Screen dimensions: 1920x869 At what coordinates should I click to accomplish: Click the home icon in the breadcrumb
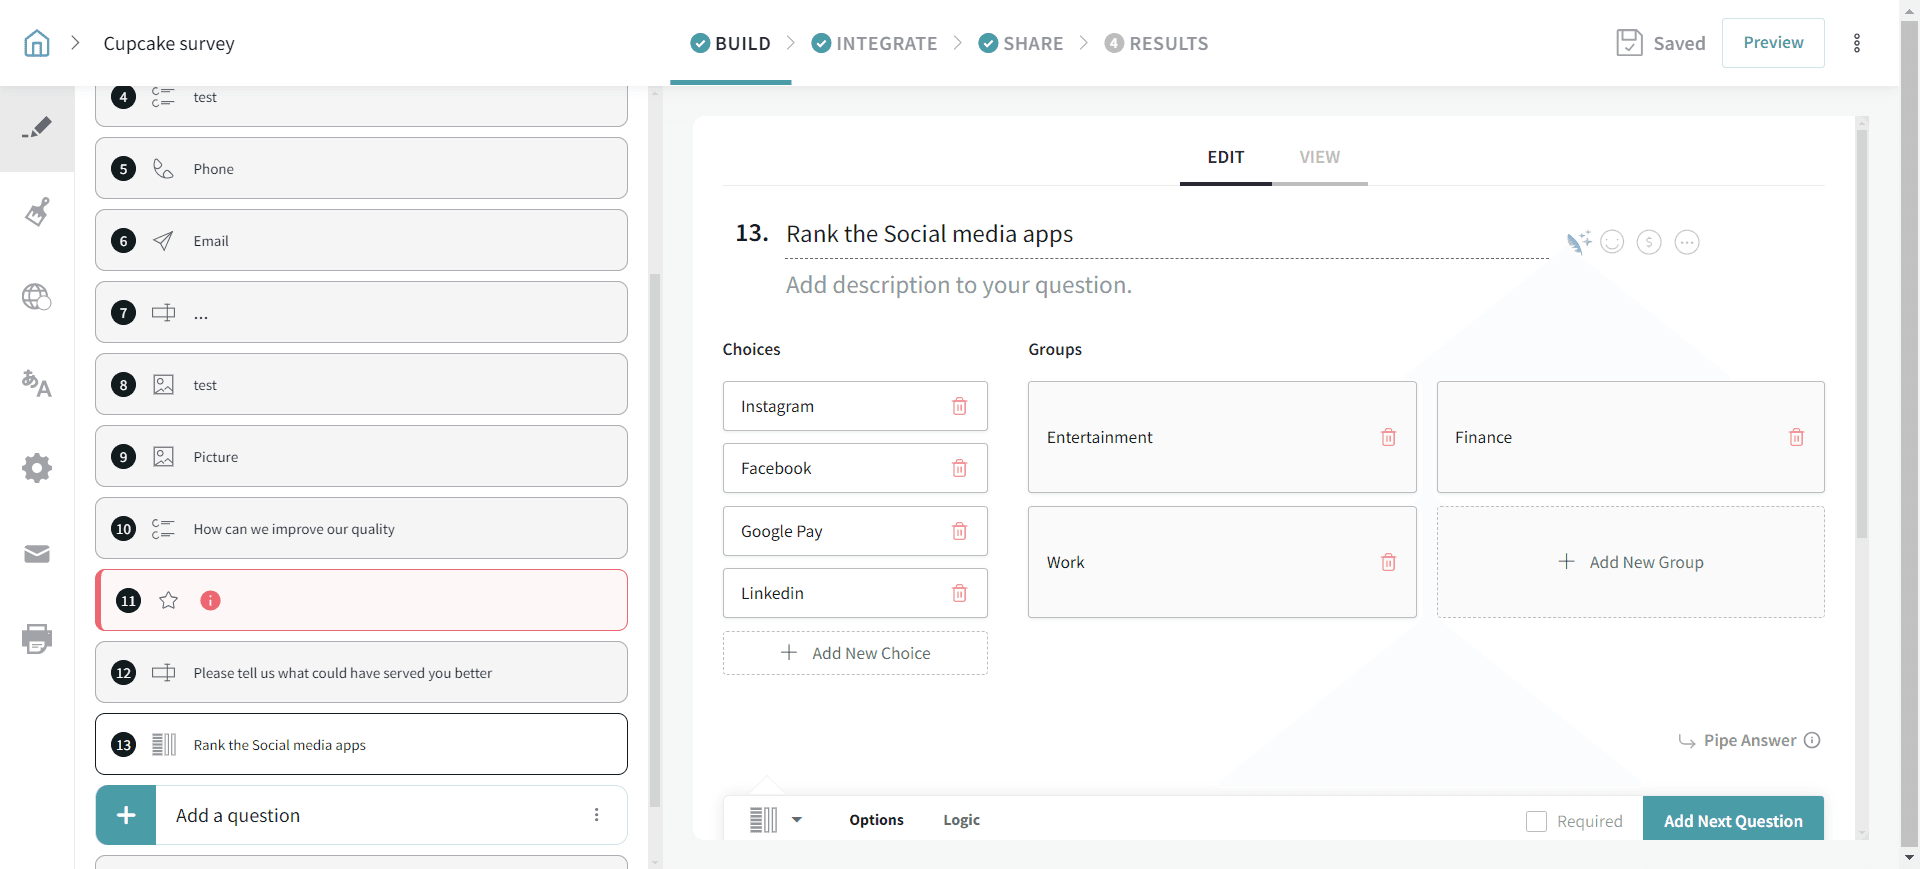[37, 43]
